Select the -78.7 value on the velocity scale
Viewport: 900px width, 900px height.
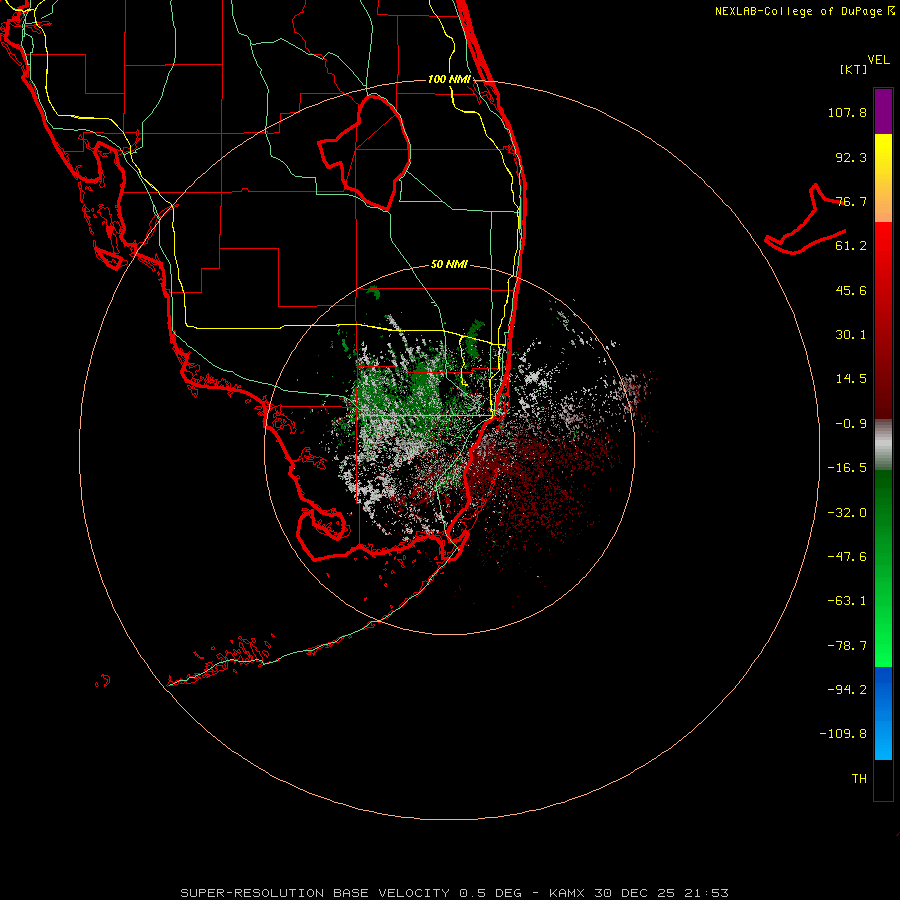point(847,646)
